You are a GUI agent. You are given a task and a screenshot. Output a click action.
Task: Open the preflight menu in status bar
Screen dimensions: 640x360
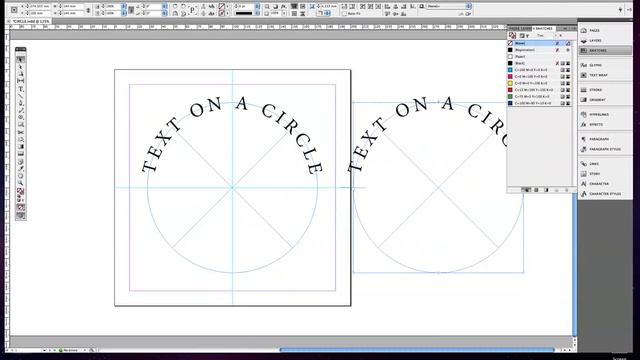pyautogui.click(x=84, y=350)
